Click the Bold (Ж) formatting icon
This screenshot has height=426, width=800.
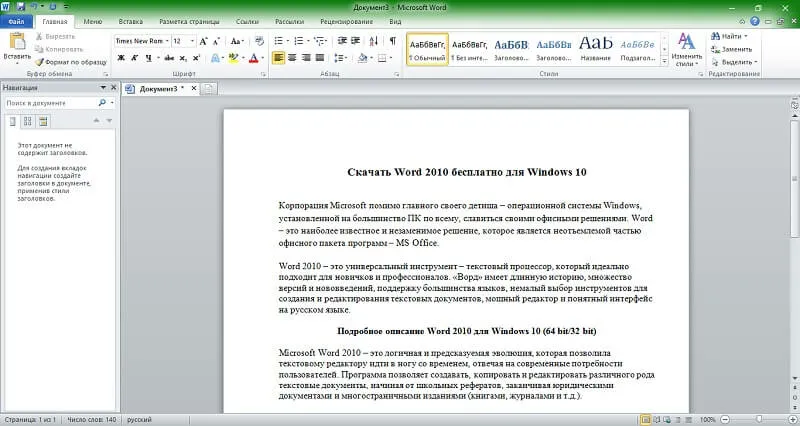[x=121, y=58]
